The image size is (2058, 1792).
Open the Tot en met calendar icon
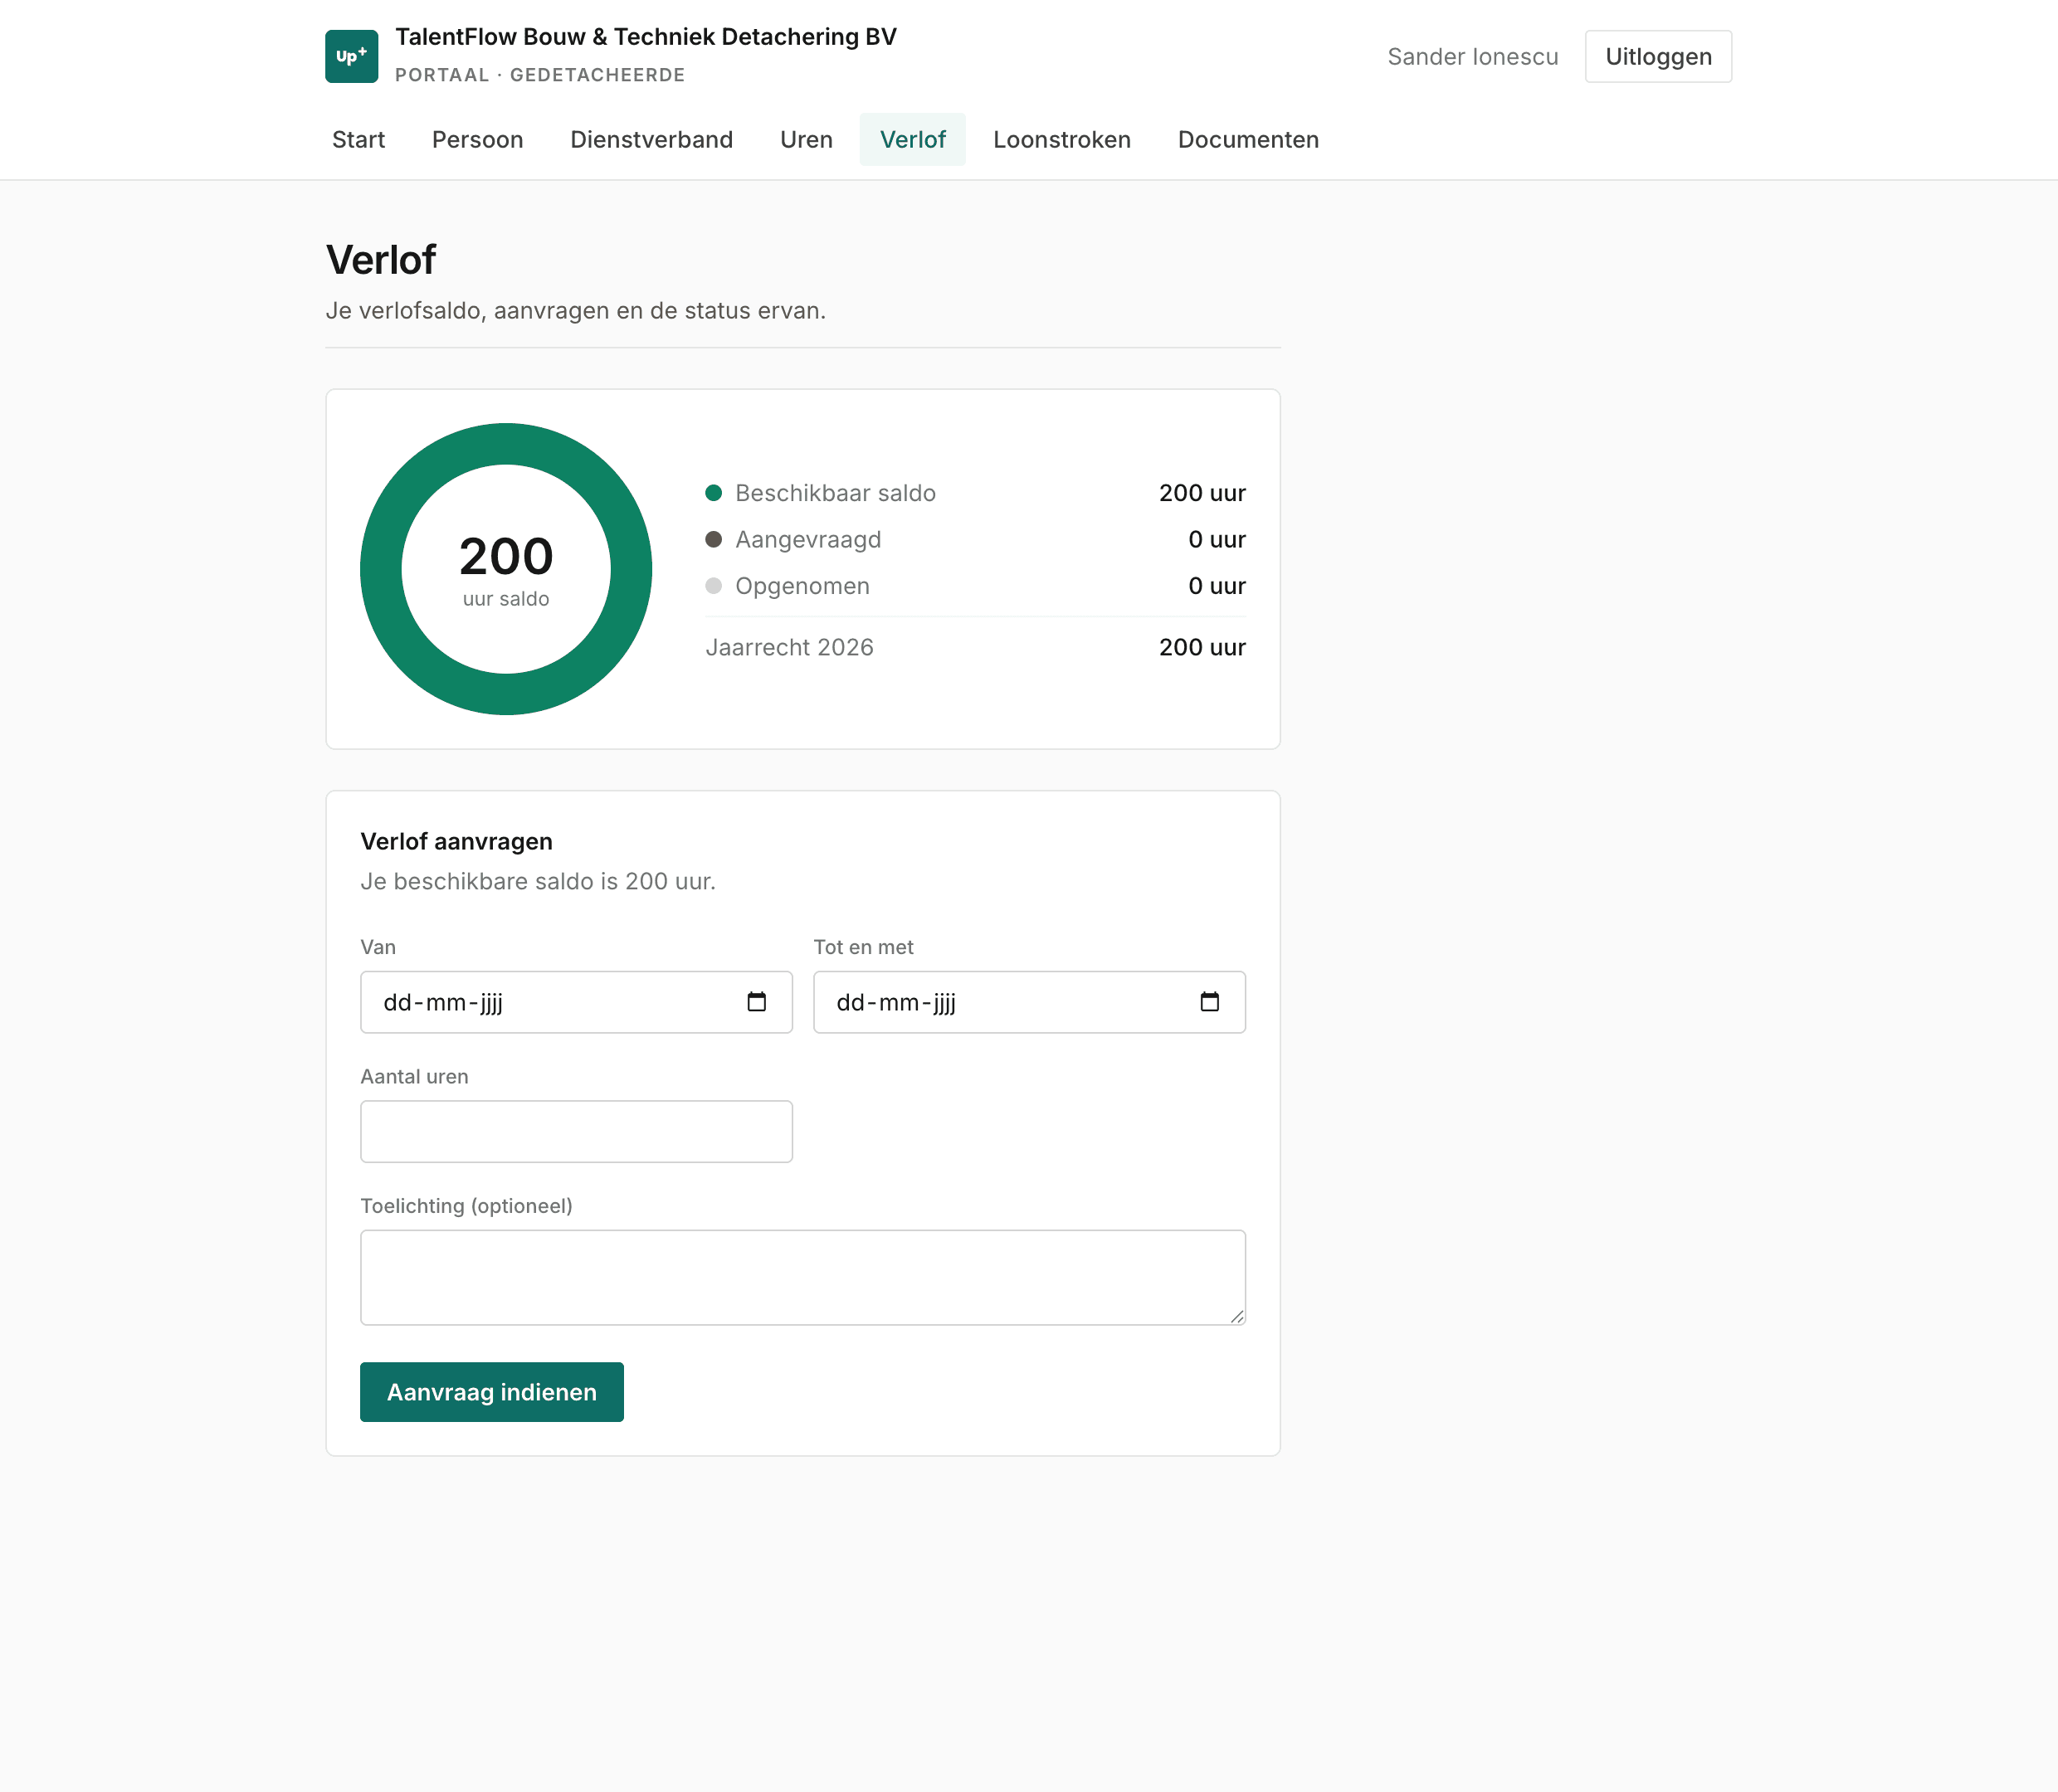[x=1209, y=1002]
